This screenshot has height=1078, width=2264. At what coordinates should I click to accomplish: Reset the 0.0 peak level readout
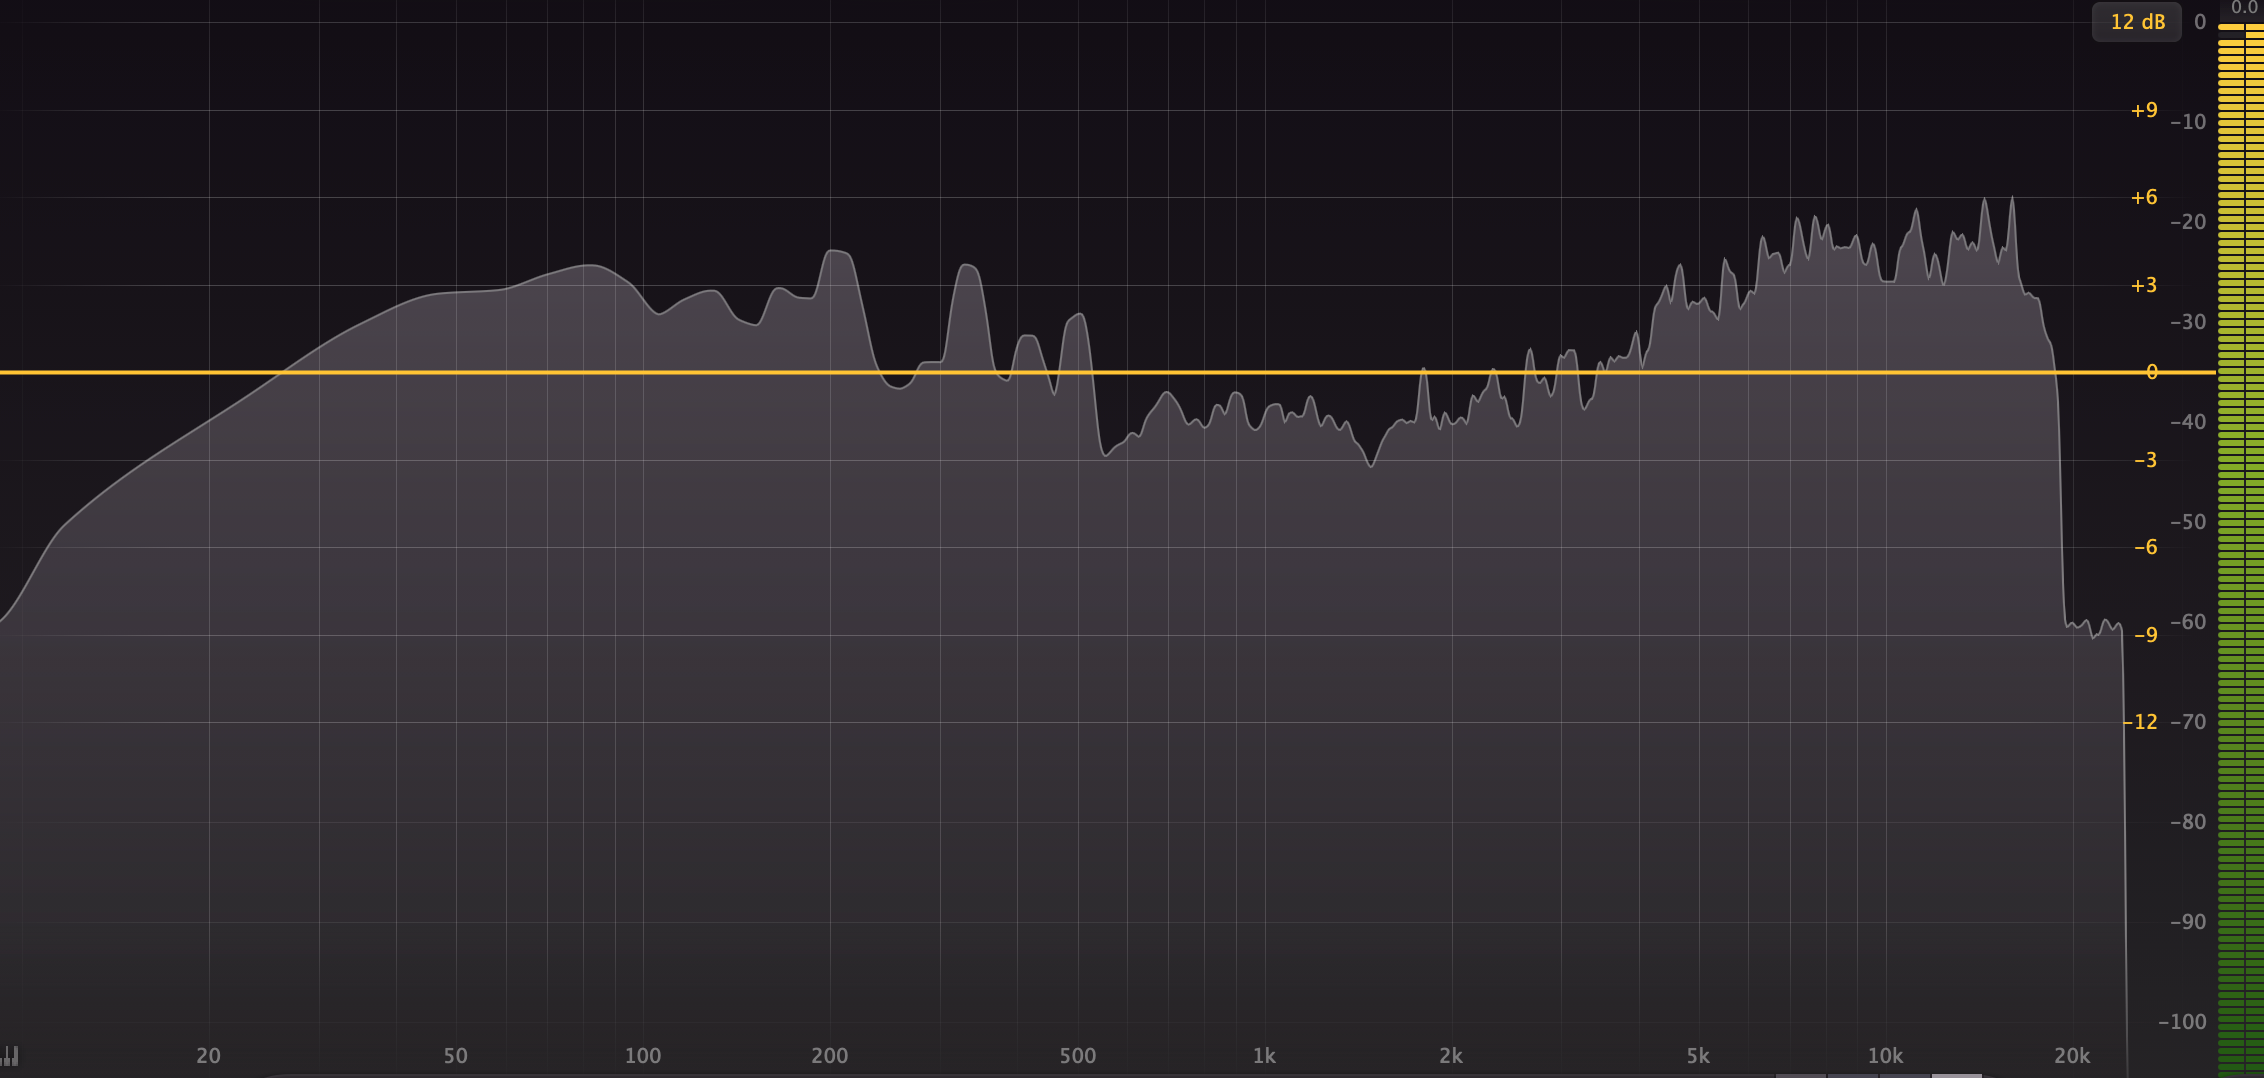point(2243,7)
